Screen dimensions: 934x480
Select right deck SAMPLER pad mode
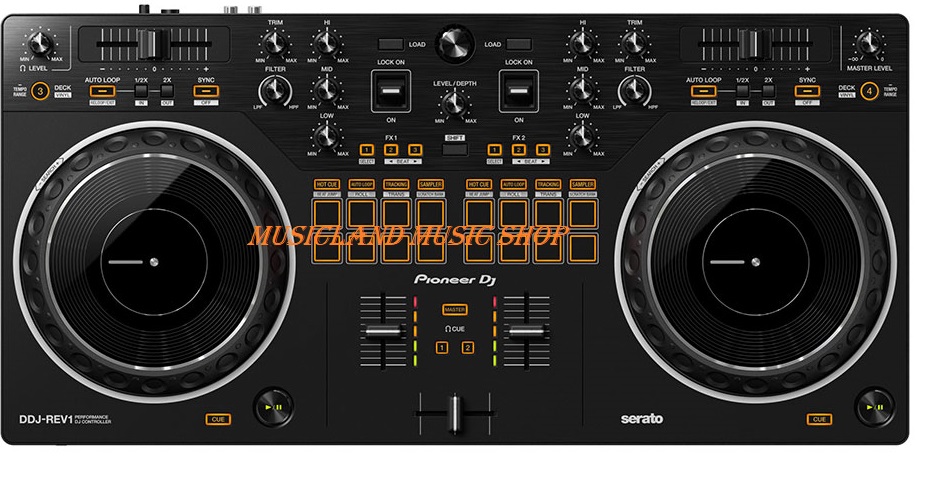point(583,185)
